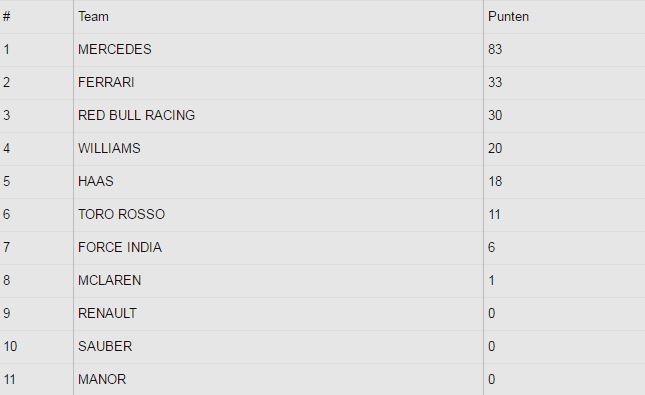Click the MANOR team name
The image size is (645, 395).
click(x=102, y=379)
